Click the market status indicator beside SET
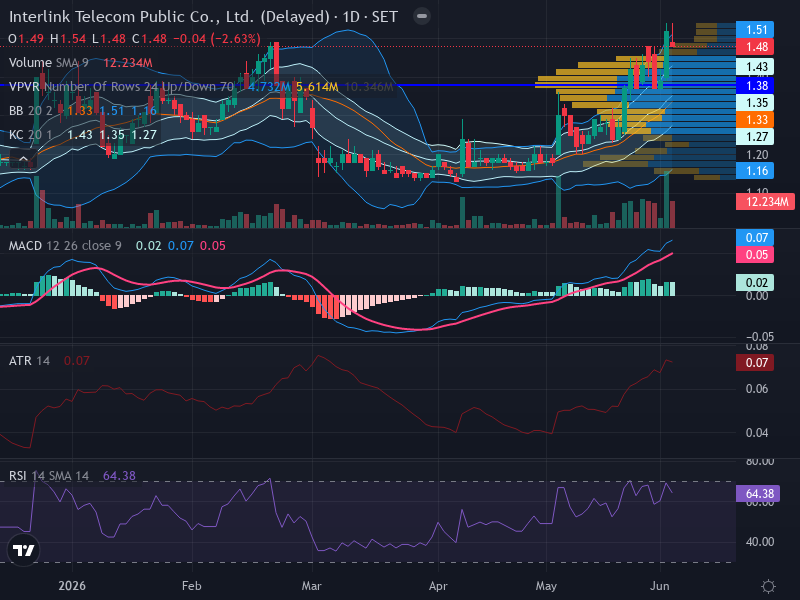 pyautogui.click(x=422, y=16)
